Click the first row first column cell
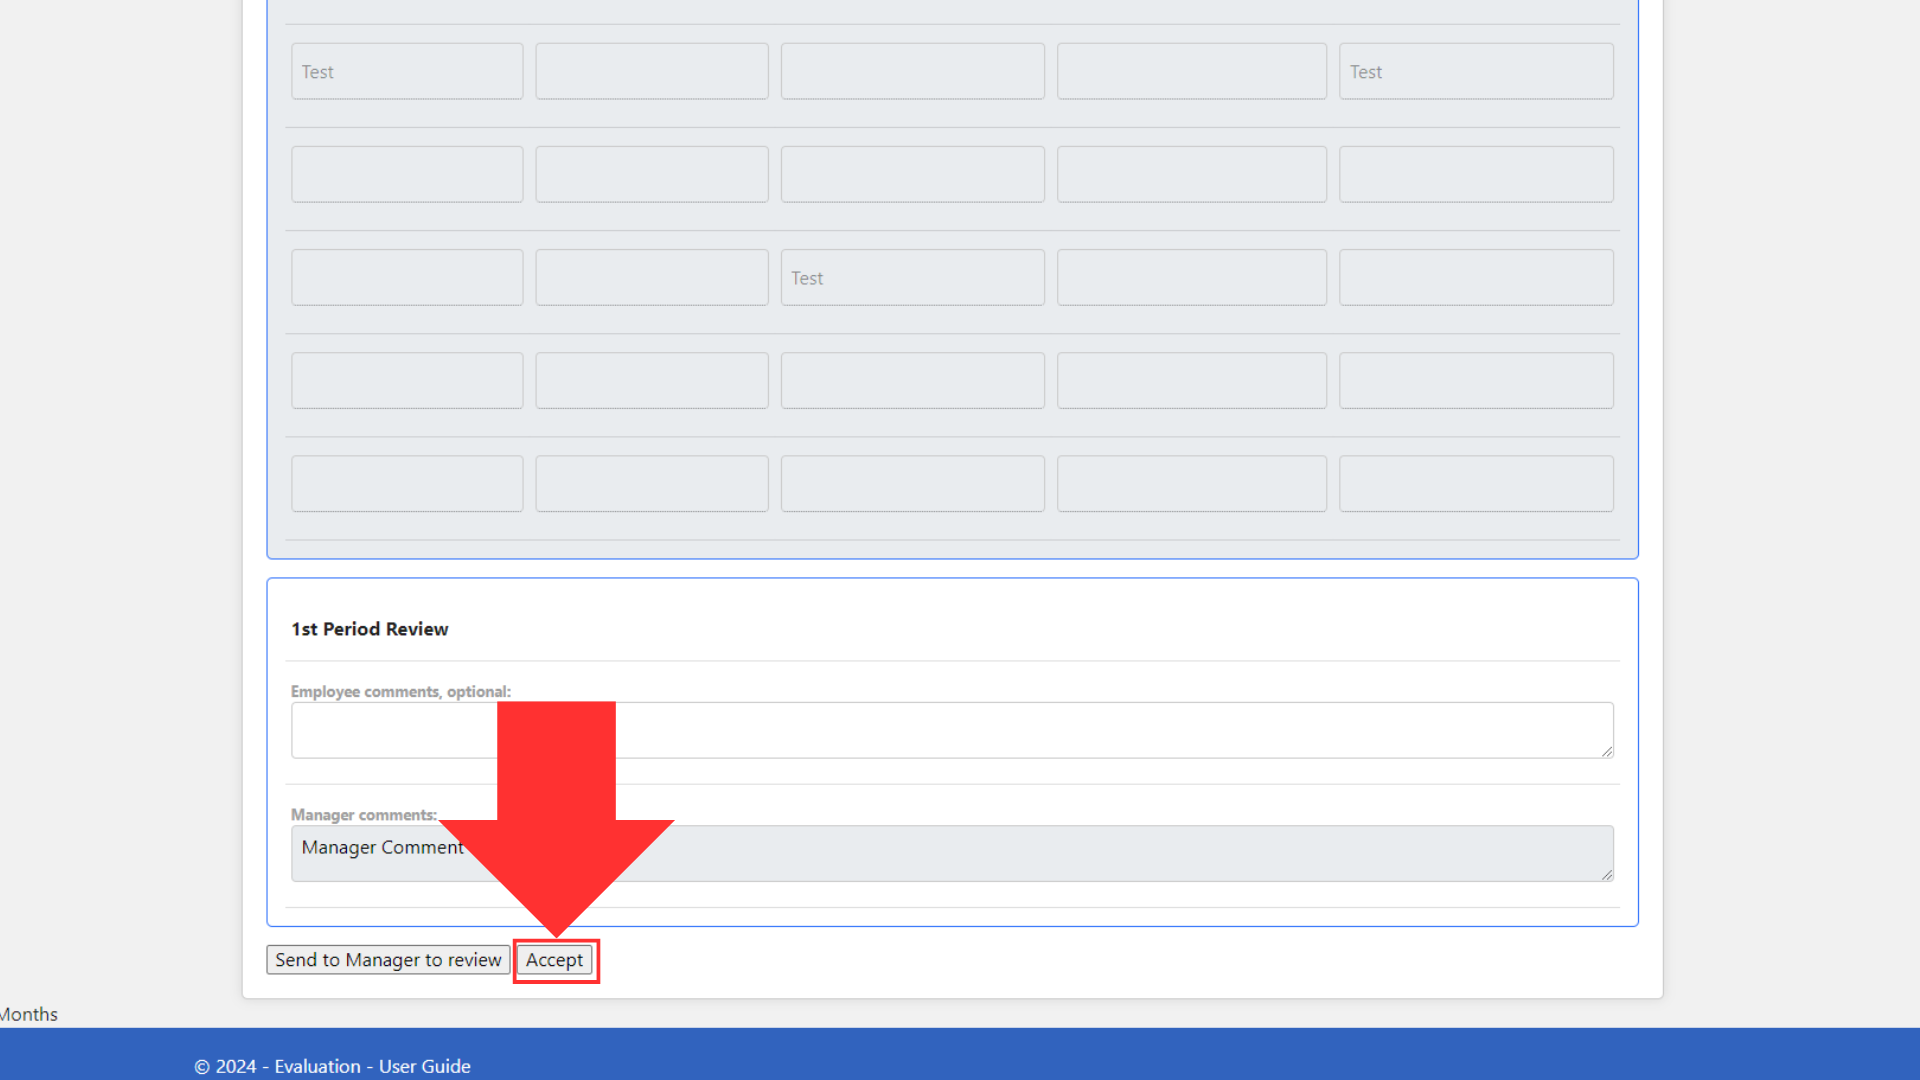This screenshot has width=1920, height=1080. click(406, 70)
